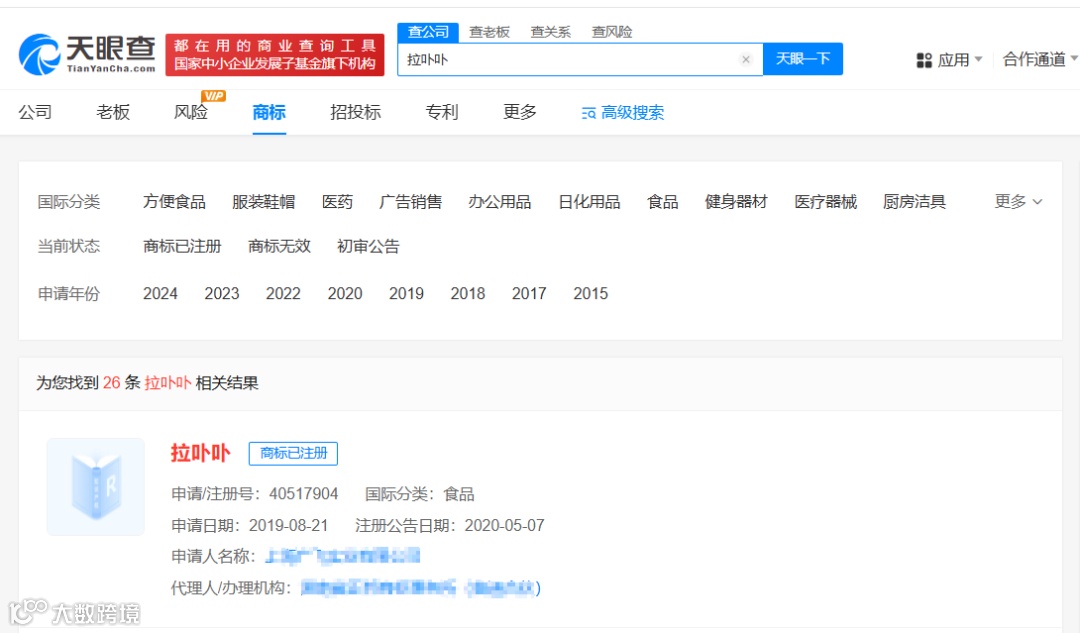1080x633 pixels.
Task: Select application date 2019-08-21
Action: [288, 526]
